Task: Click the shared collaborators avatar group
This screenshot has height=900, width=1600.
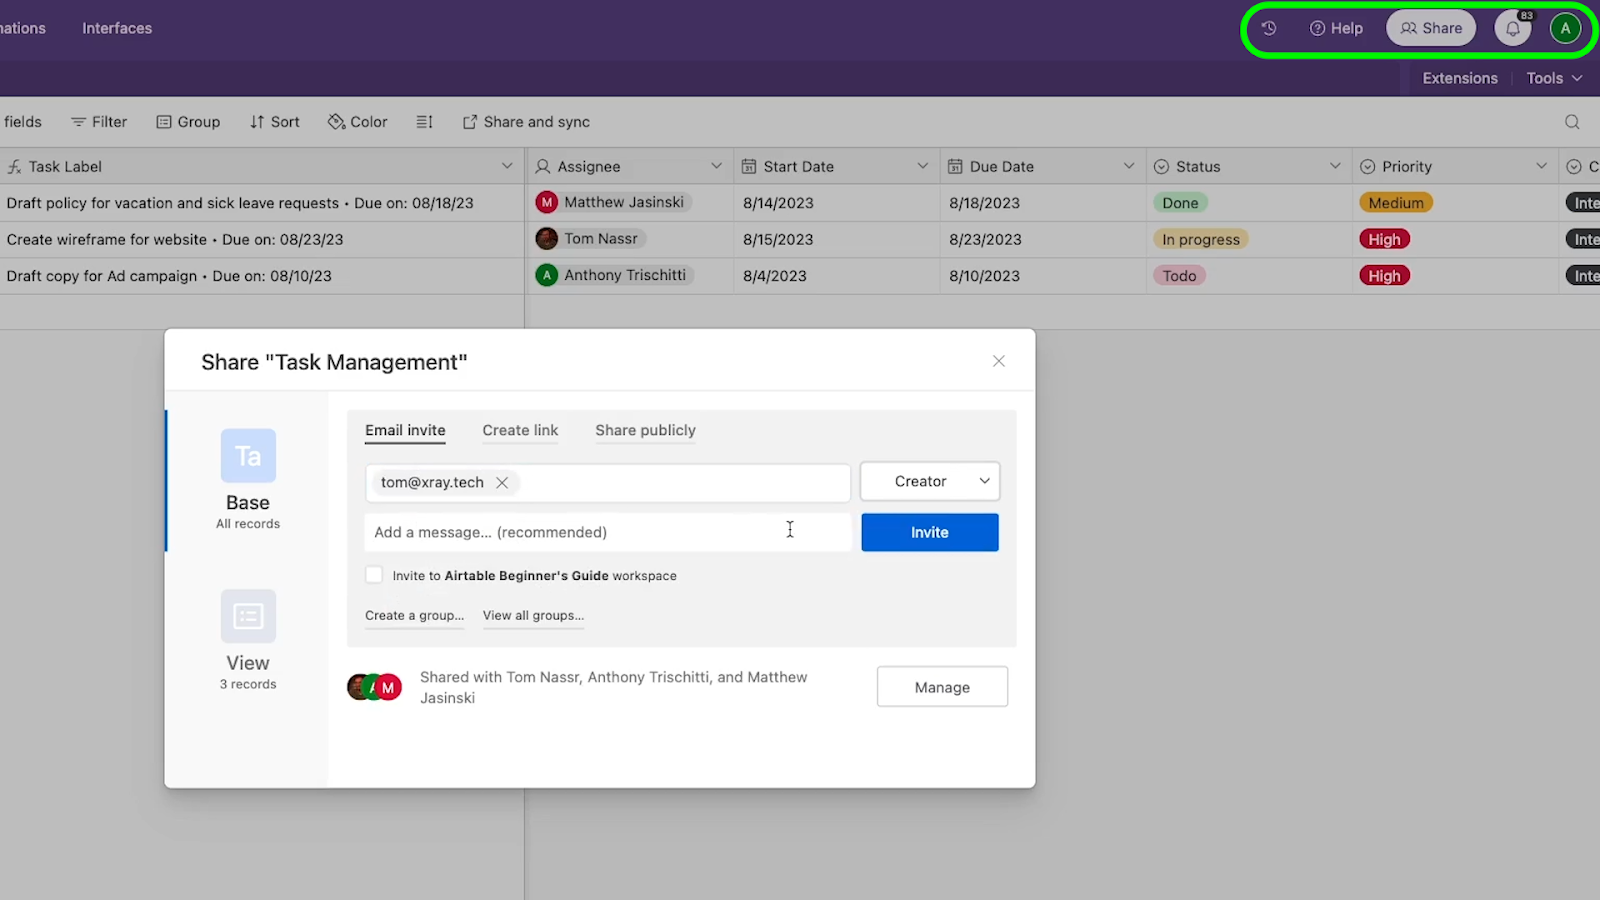Action: [374, 687]
